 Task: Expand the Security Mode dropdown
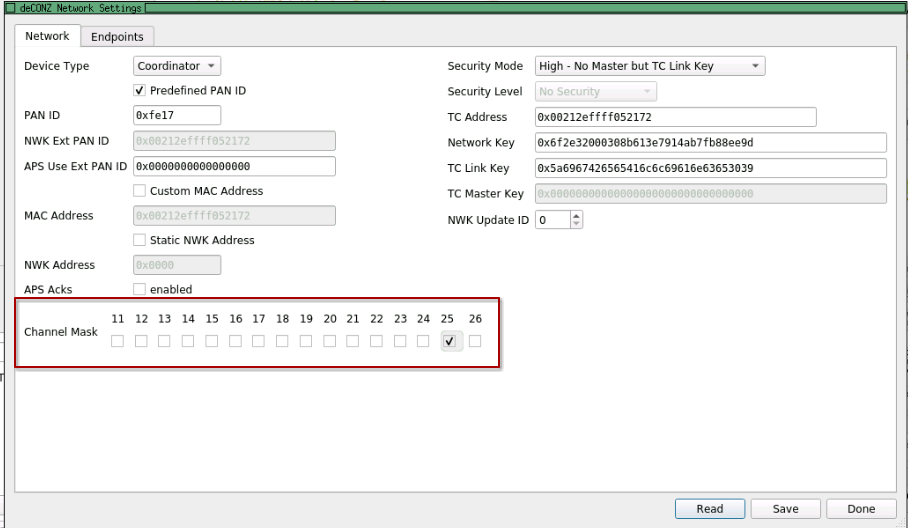[x=650, y=67]
